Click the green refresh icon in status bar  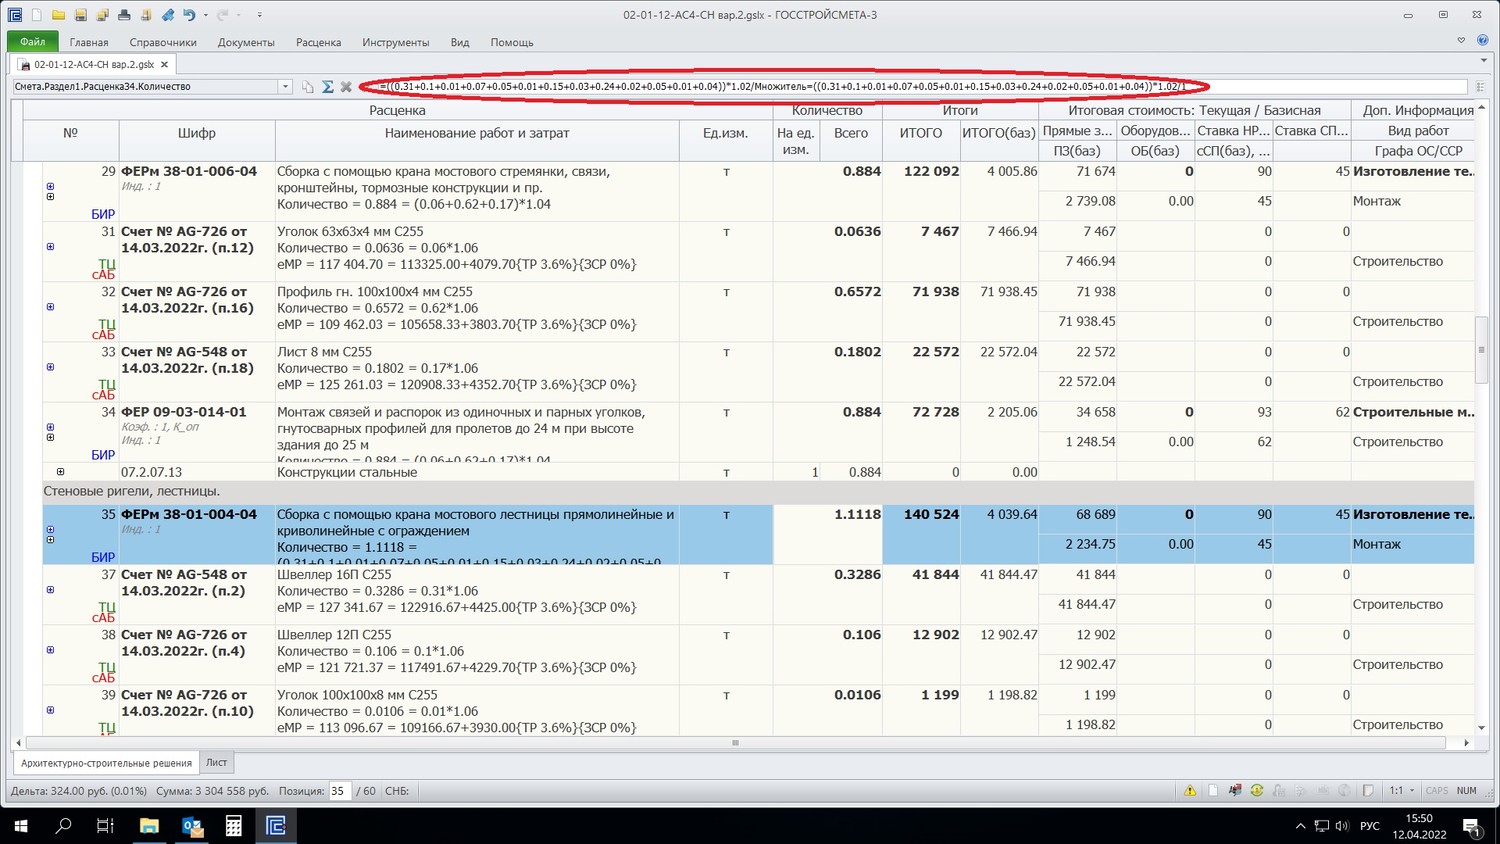click(x=1257, y=791)
